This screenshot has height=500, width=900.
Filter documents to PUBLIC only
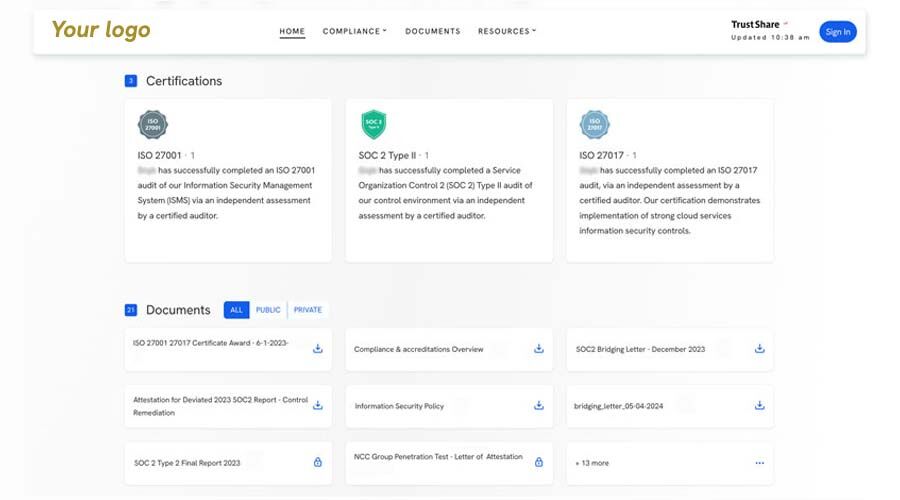[268, 310]
